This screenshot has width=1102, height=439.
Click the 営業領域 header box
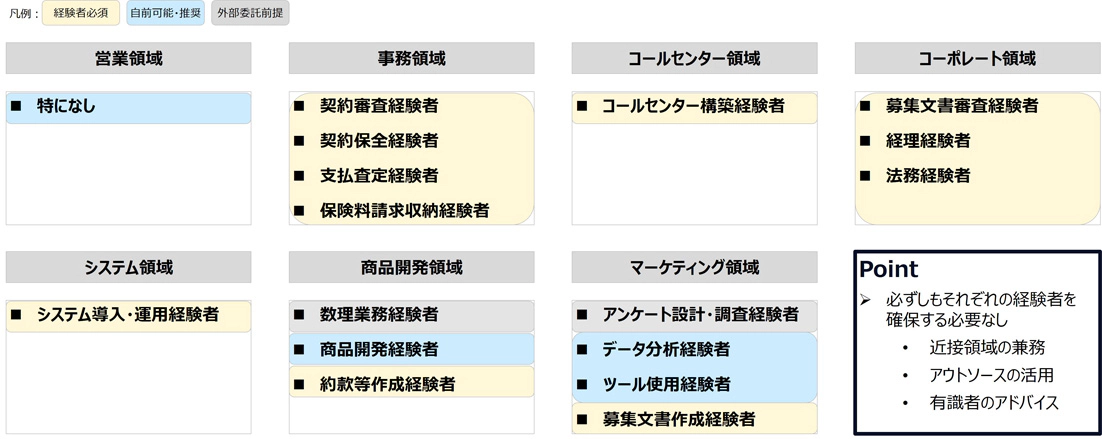(128, 59)
